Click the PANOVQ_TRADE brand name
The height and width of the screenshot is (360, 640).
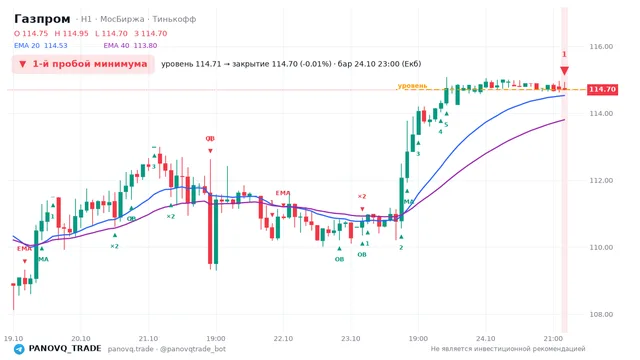(65, 349)
